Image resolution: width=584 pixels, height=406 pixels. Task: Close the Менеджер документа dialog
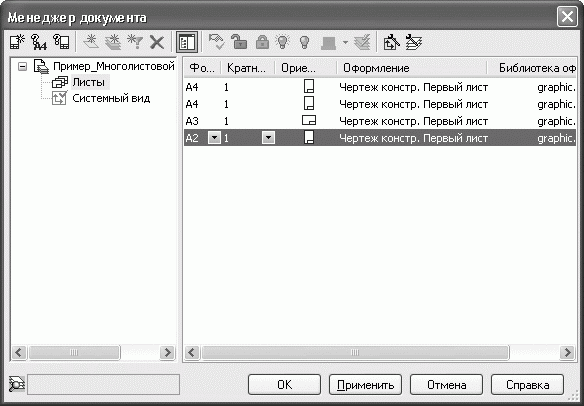567,17
